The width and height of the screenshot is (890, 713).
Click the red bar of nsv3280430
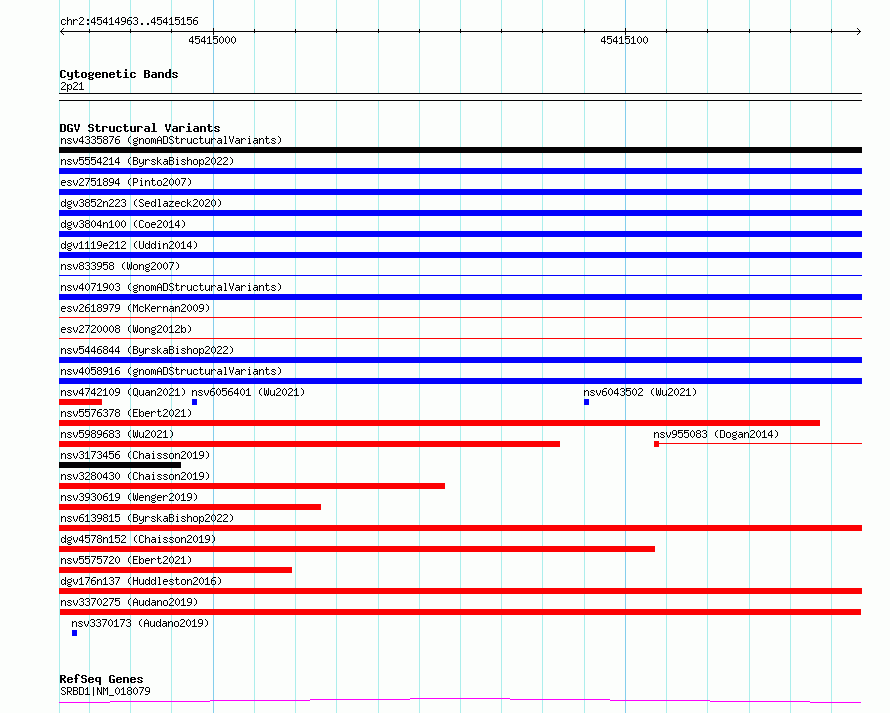point(252,486)
